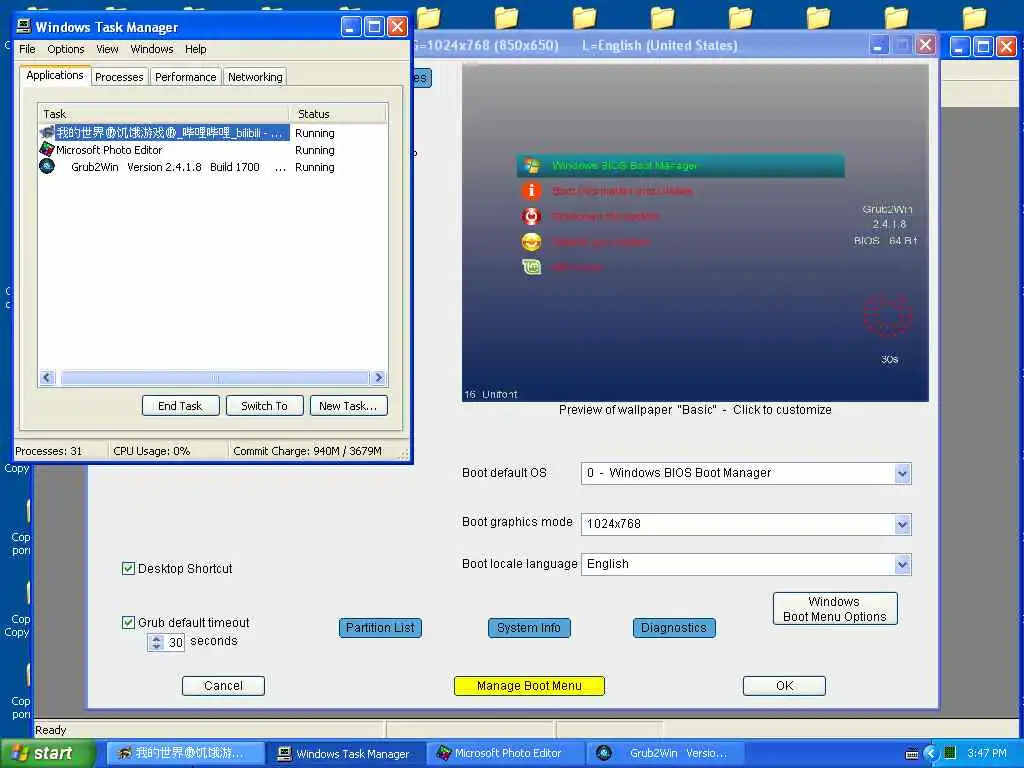The width and height of the screenshot is (1024, 768).
Task: Click the timeout seconds spinner arrows
Action: pos(156,643)
